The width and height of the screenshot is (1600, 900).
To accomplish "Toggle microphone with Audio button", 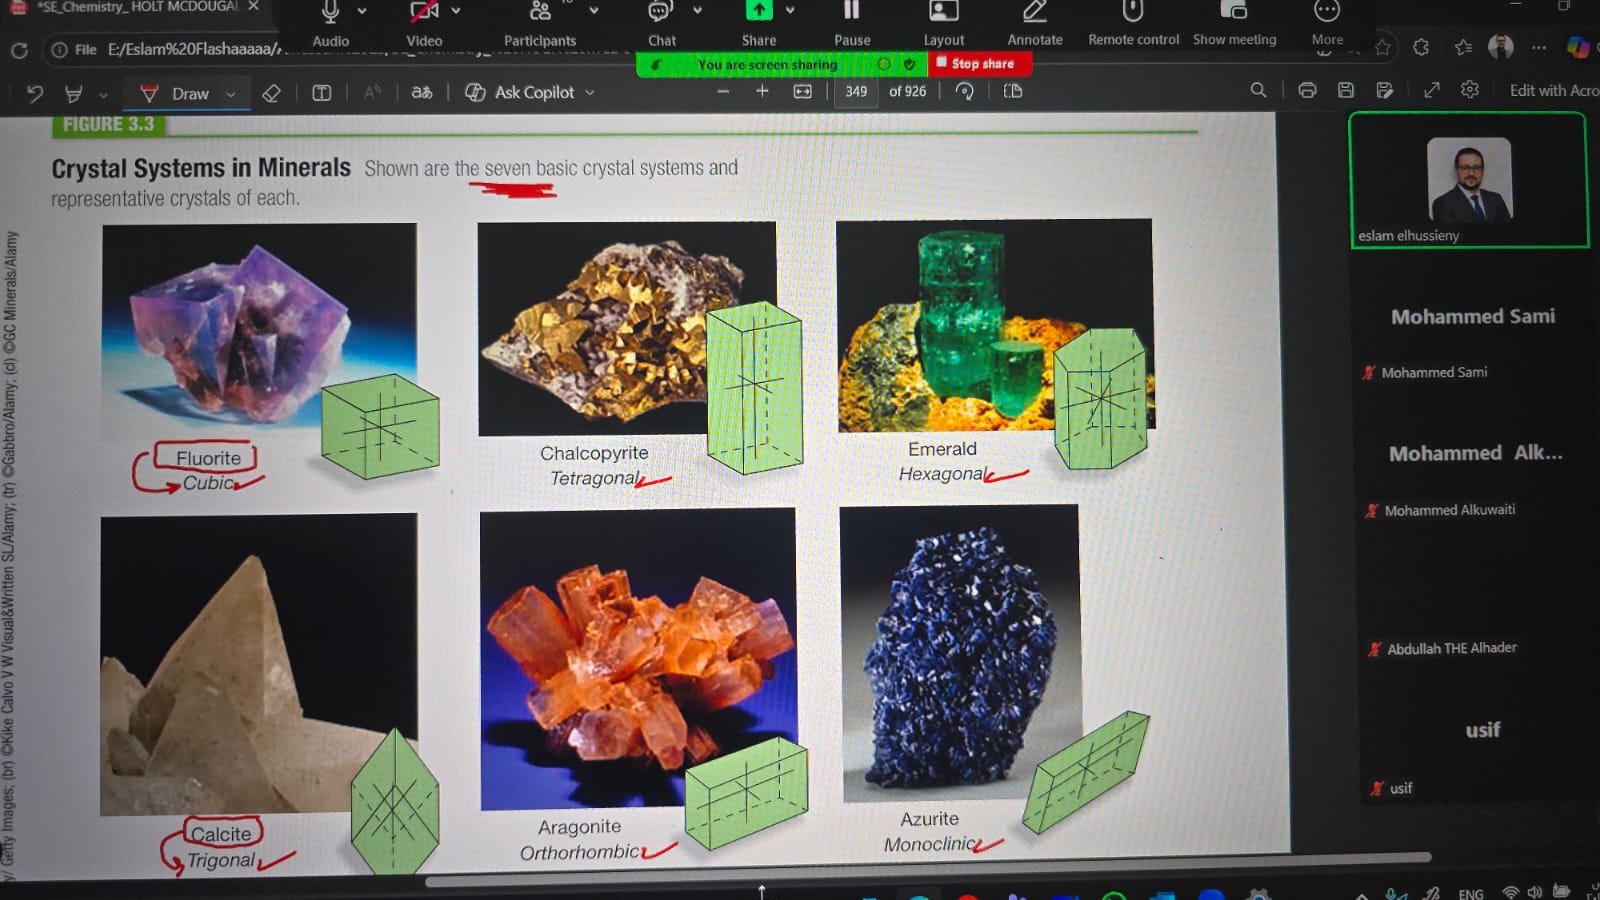I will [330, 14].
